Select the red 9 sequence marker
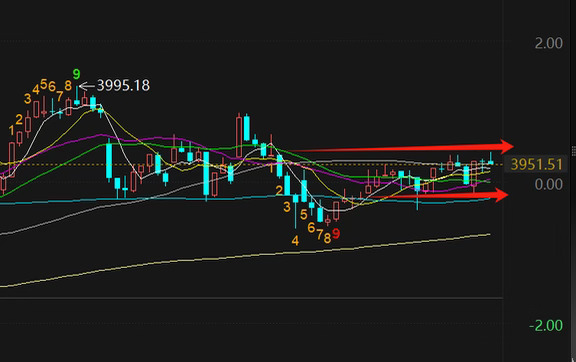 [x=336, y=234]
